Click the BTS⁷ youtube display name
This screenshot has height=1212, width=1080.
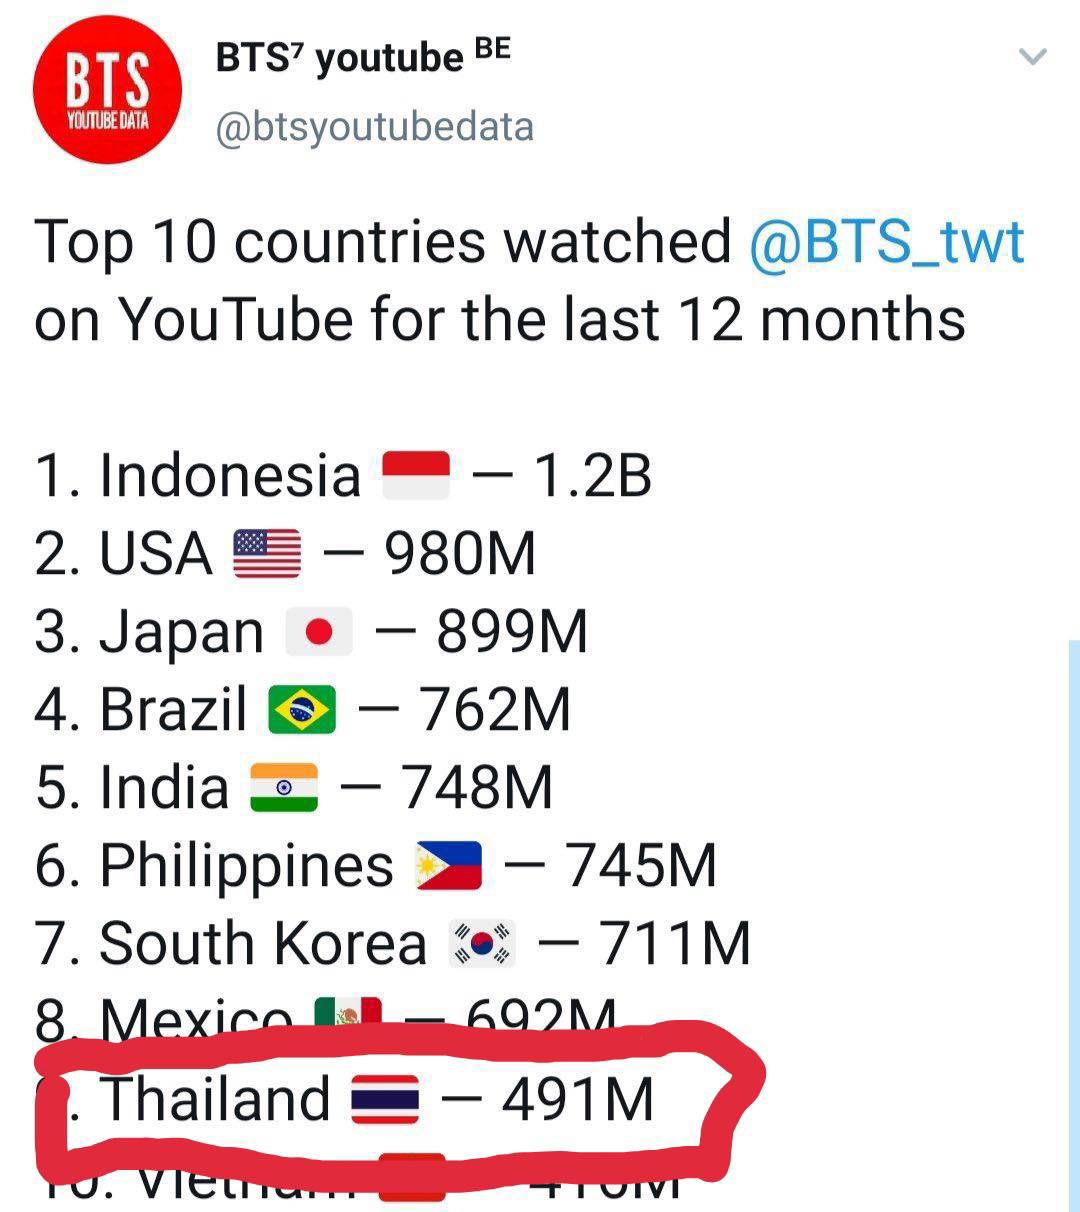(x=364, y=59)
